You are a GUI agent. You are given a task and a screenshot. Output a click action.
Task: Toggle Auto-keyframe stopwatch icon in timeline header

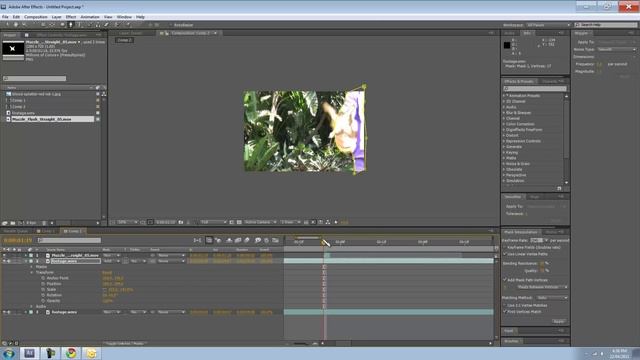coord(267,240)
